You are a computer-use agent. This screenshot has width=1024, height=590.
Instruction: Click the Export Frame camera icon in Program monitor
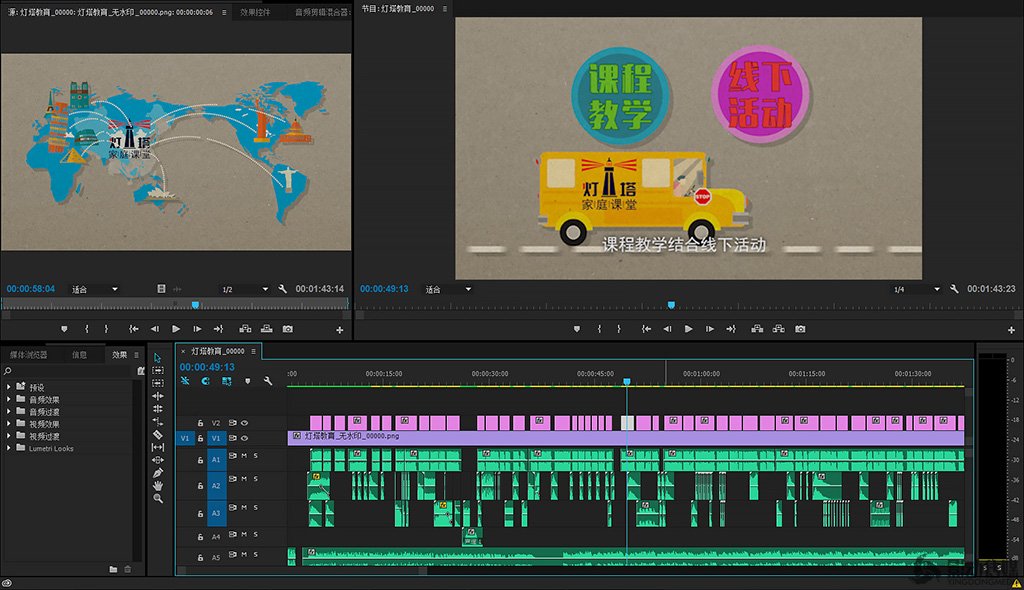tap(800, 329)
